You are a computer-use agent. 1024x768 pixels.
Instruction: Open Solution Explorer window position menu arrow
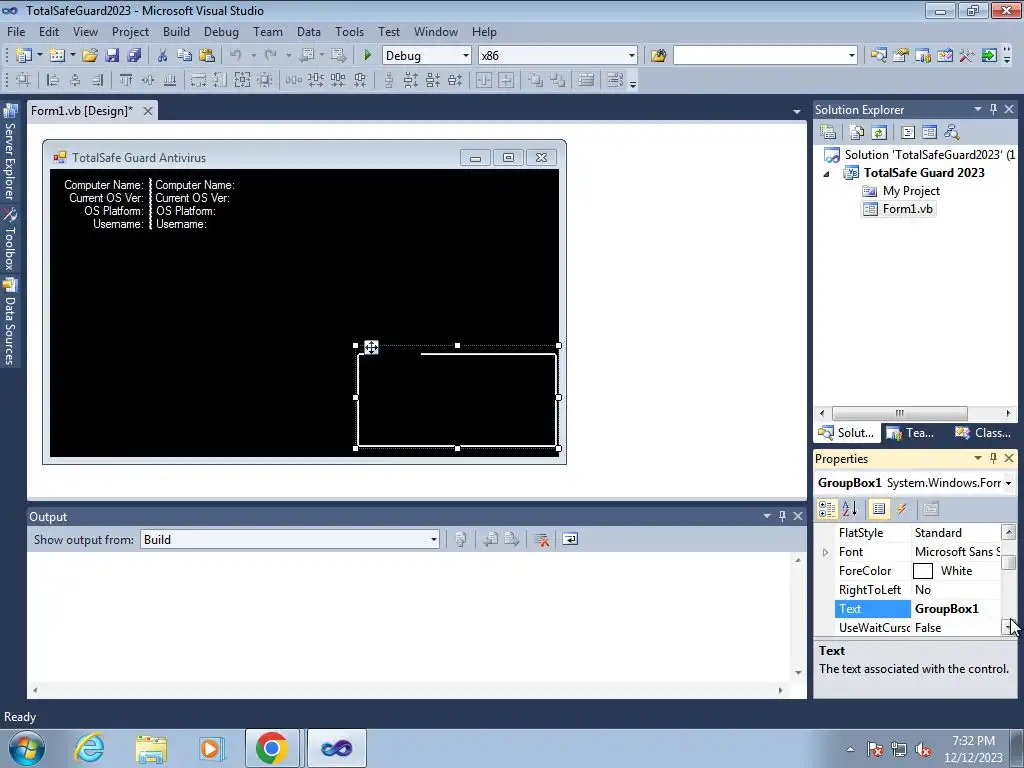[978, 109]
